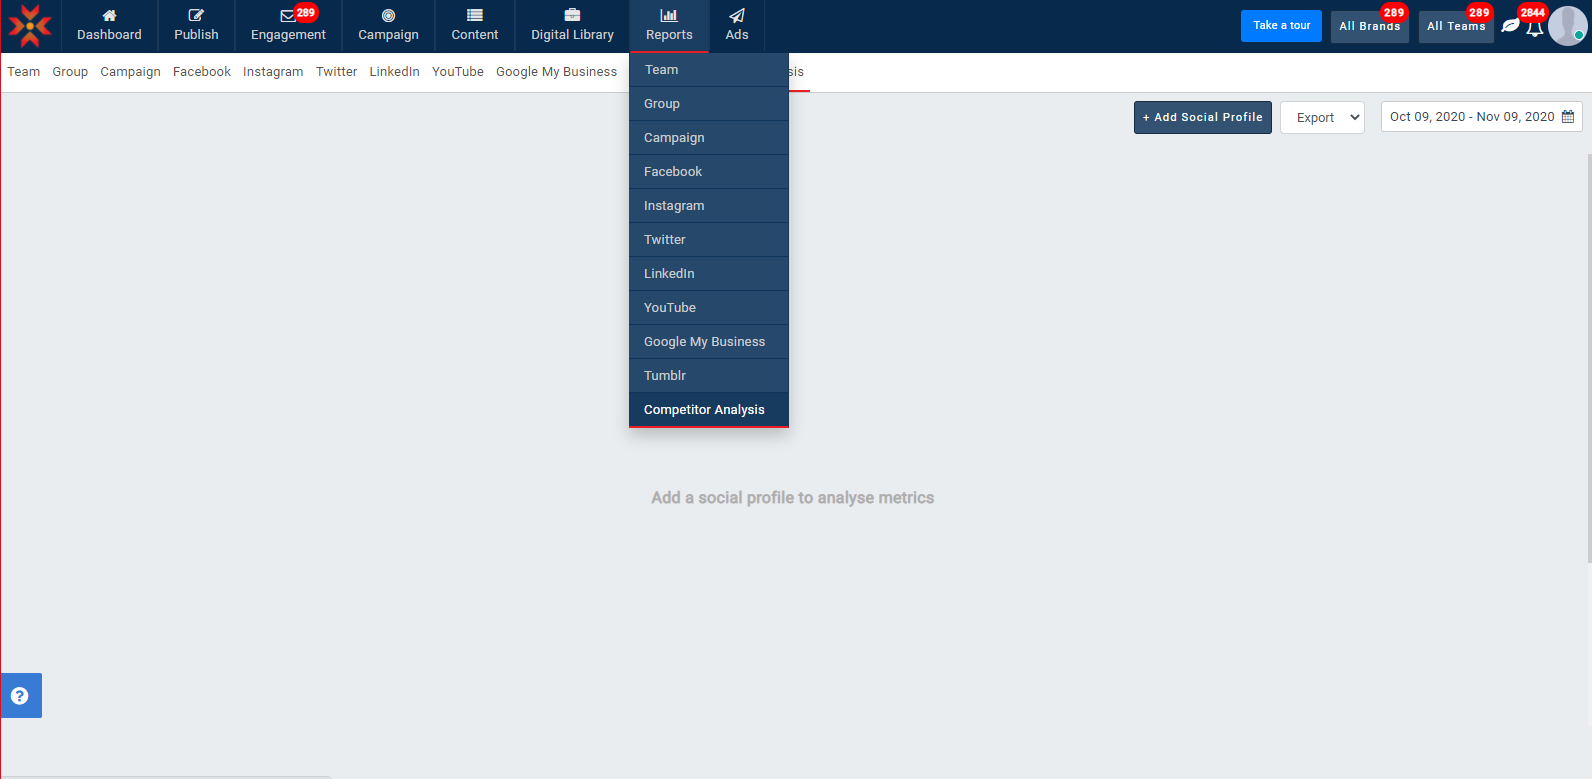This screenshot has width=1592, height=779.
Task: Expand the Export dropdown
Action: [1322, 118]
